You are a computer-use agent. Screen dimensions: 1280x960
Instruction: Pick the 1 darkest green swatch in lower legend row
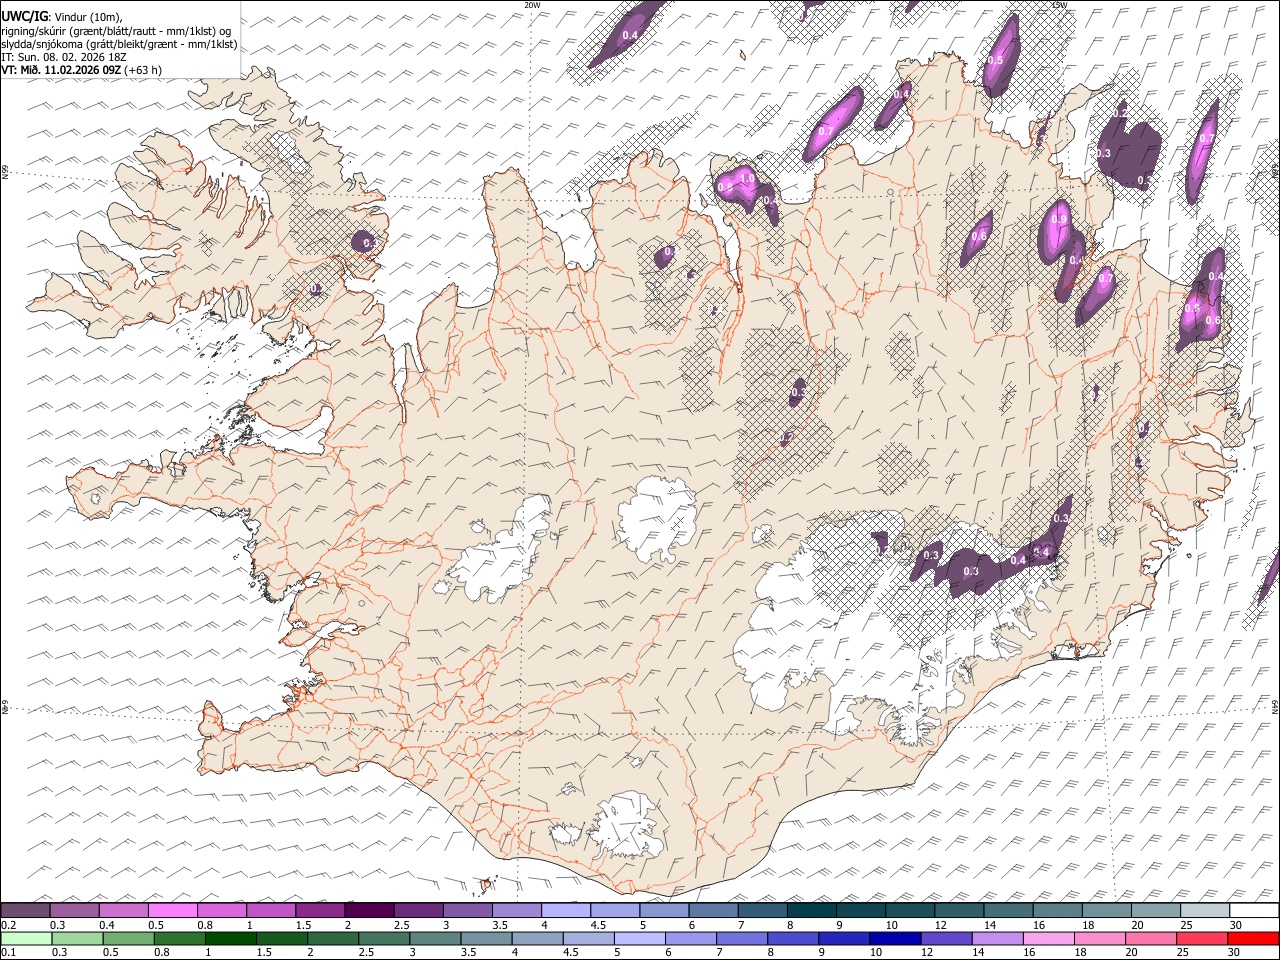(x=231, y=938)
